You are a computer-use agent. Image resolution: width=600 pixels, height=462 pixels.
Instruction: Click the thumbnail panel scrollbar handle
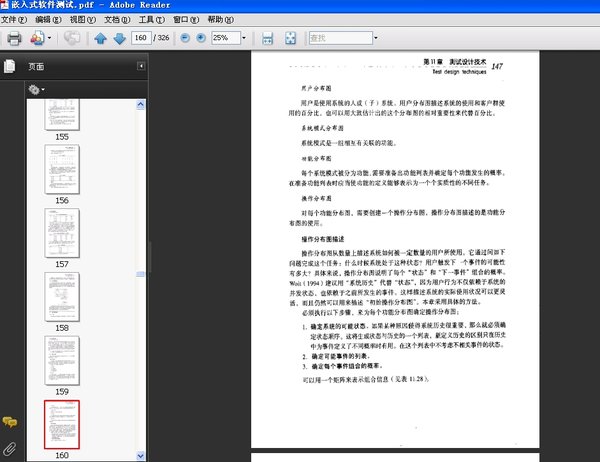[140, 274]
